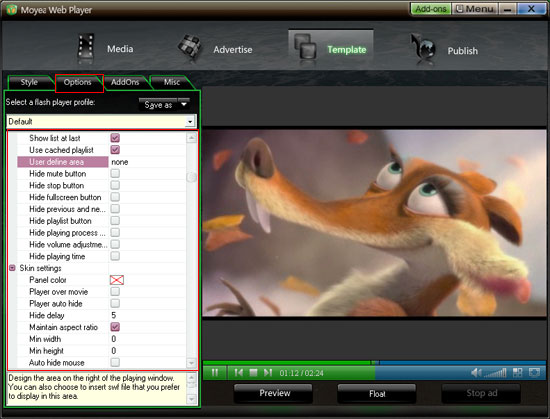Jump to previous video track
The height and width of the screenshot is (419, 550).
click(239, 372)
